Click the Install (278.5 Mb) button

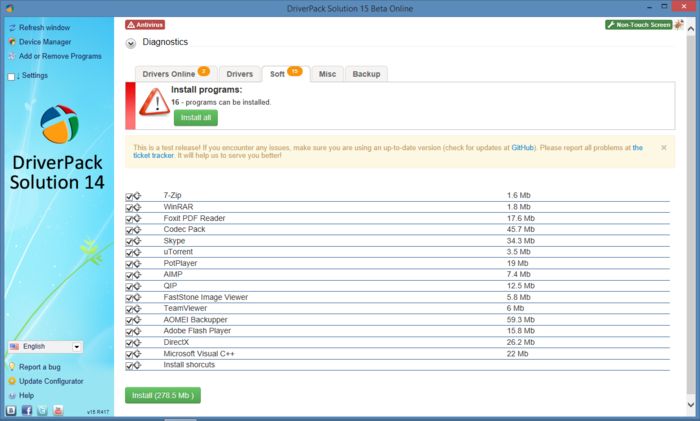(163, 395)
